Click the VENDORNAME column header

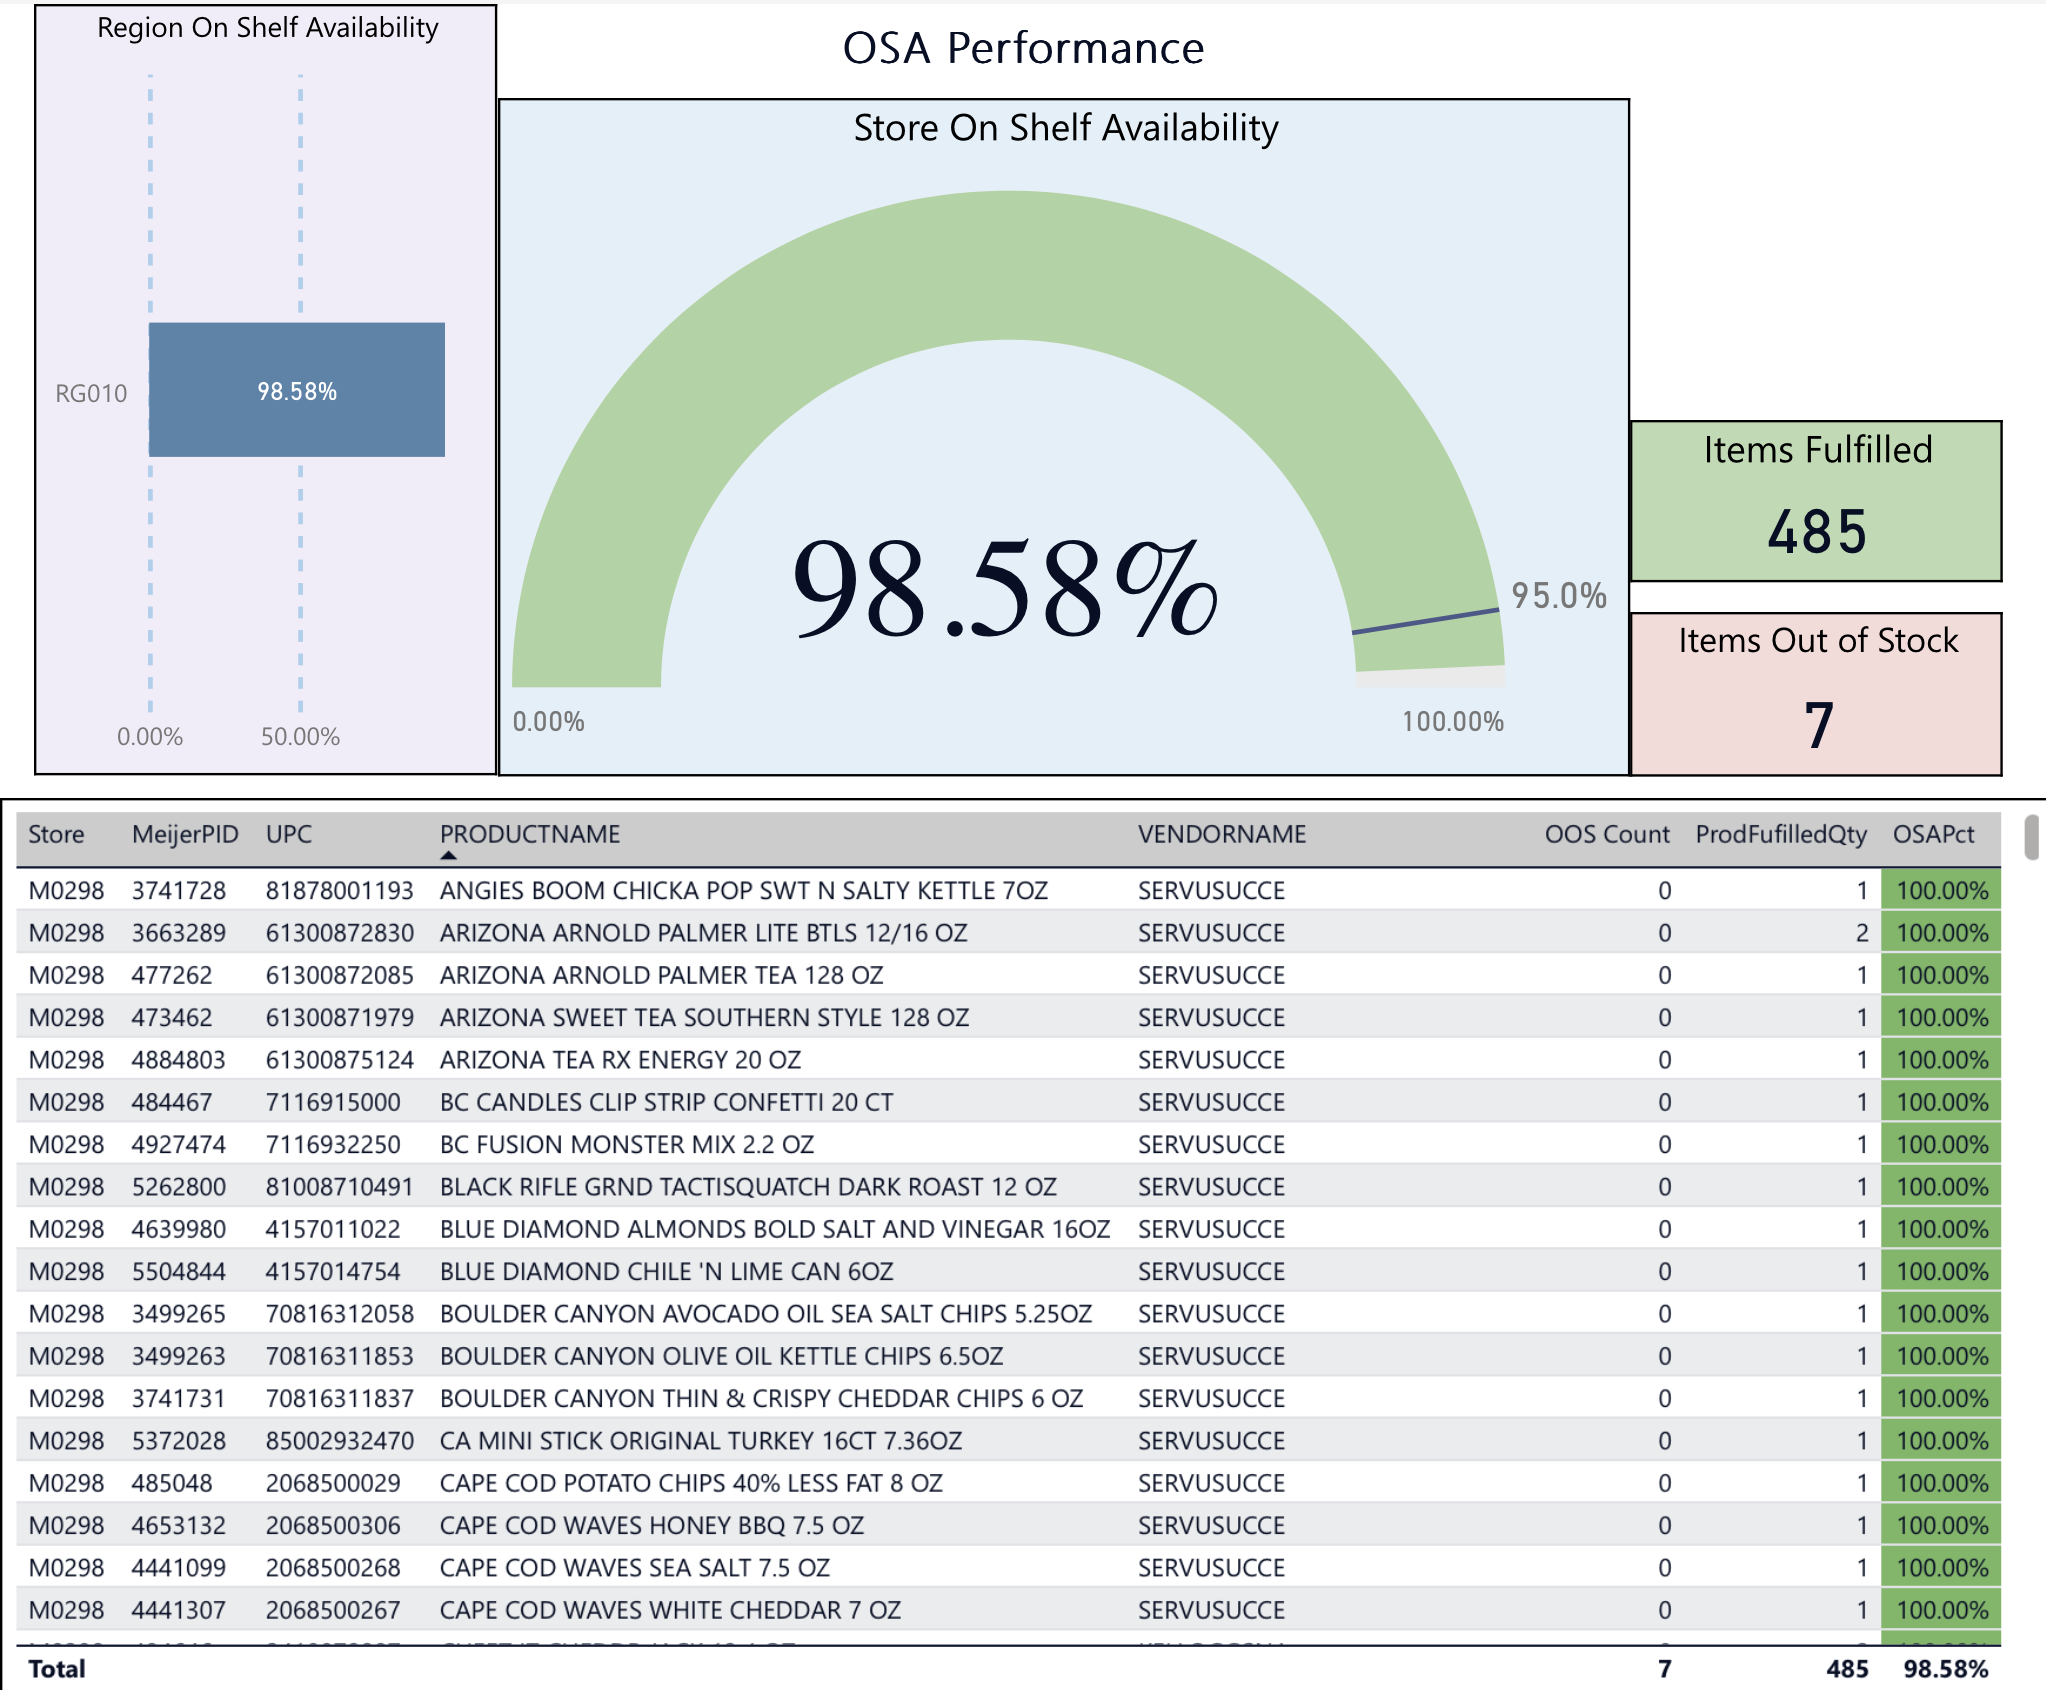point(1221,834)
